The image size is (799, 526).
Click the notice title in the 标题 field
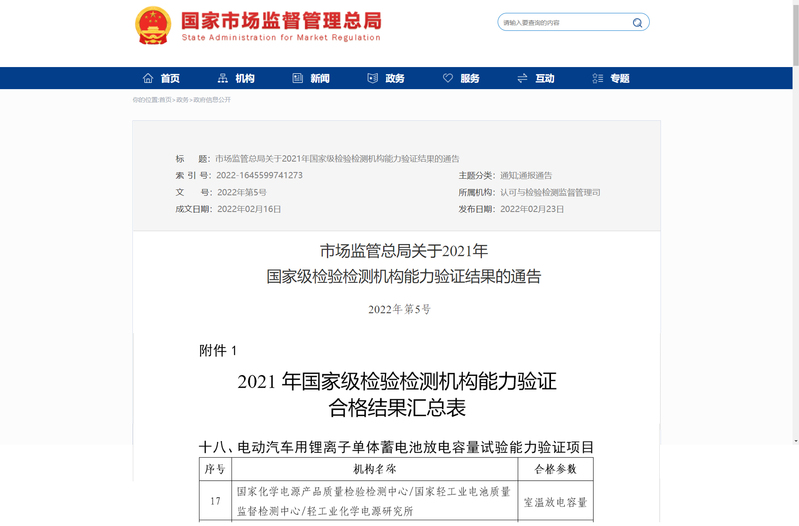tap(337, 159)
